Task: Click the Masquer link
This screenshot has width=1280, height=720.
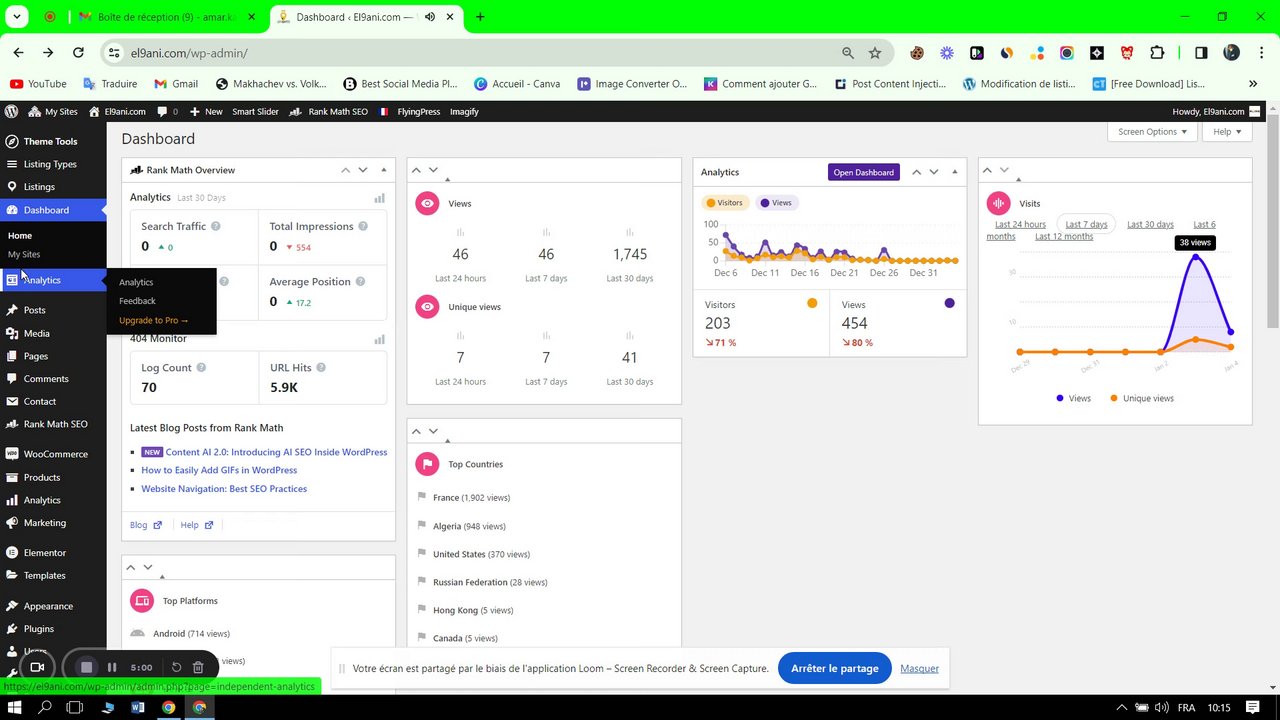Action: point(919,668)
